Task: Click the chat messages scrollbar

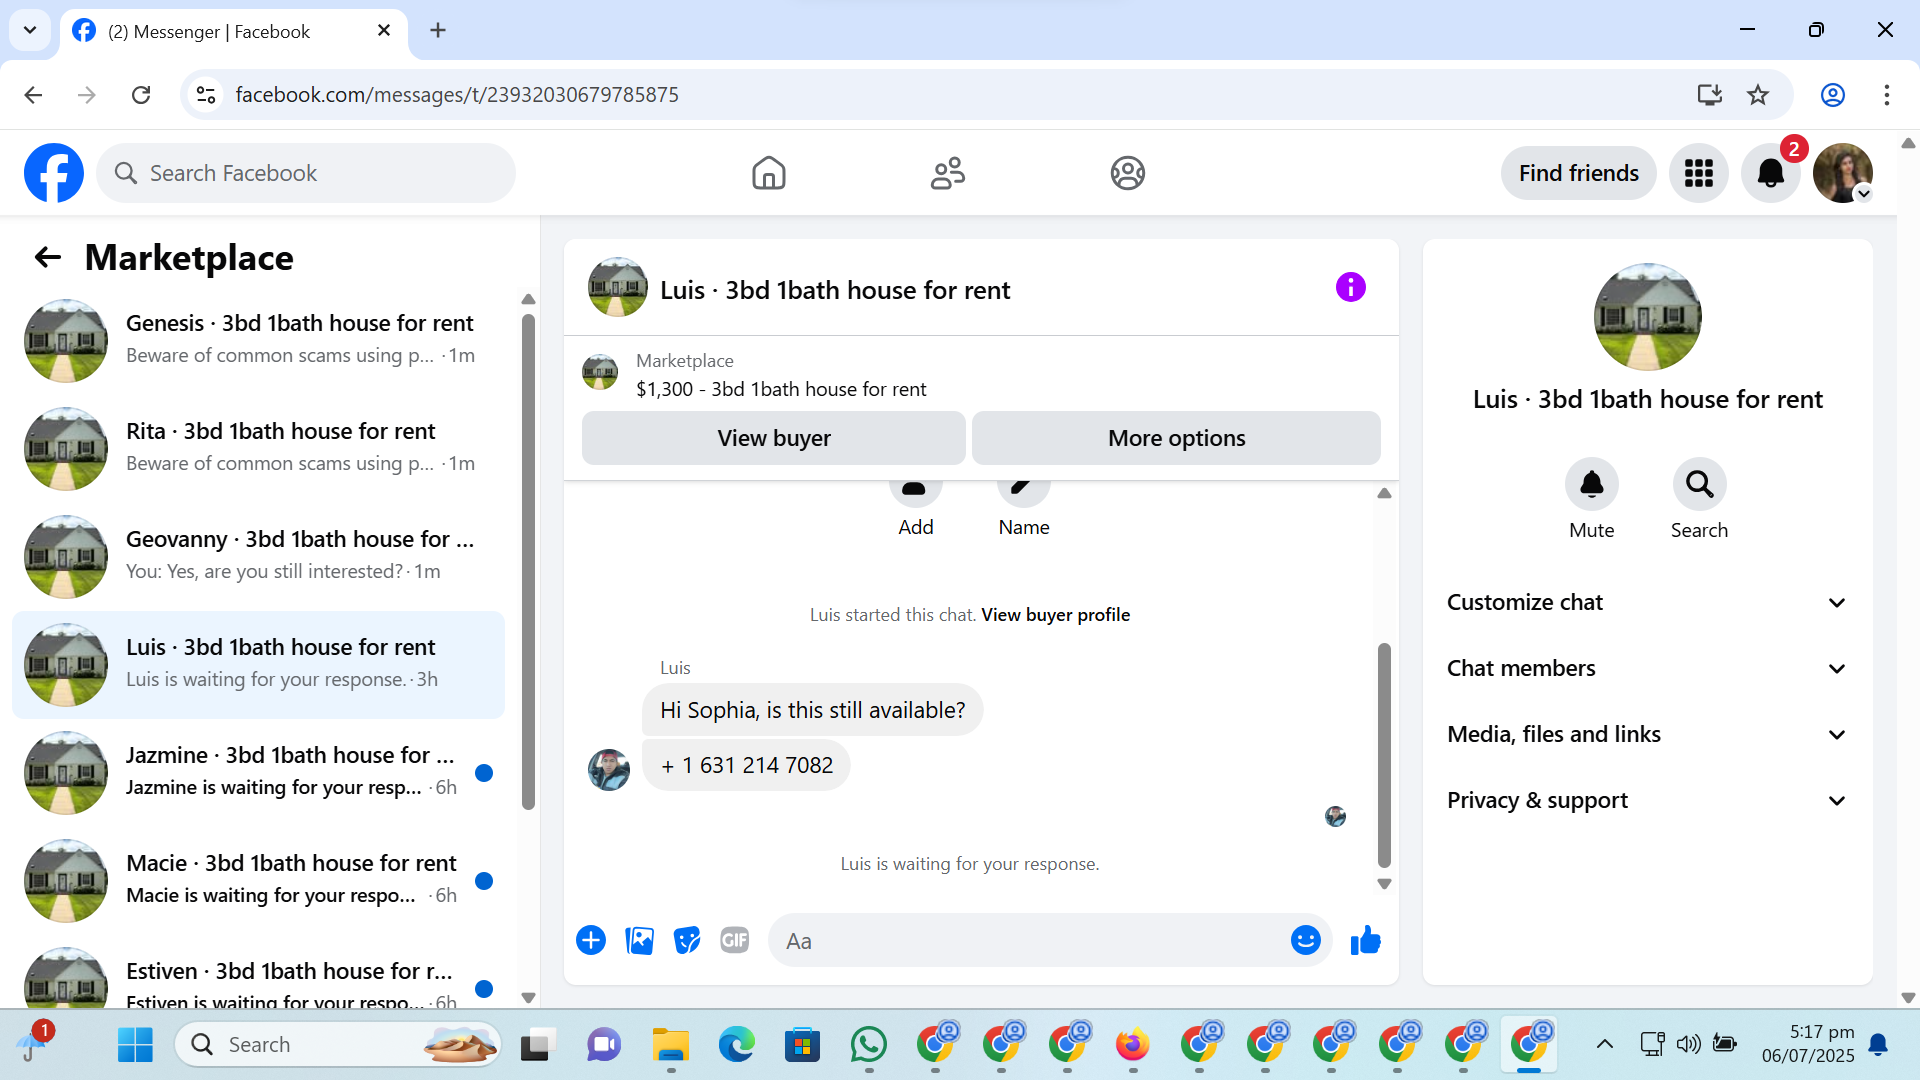Action: [1384, 755]
